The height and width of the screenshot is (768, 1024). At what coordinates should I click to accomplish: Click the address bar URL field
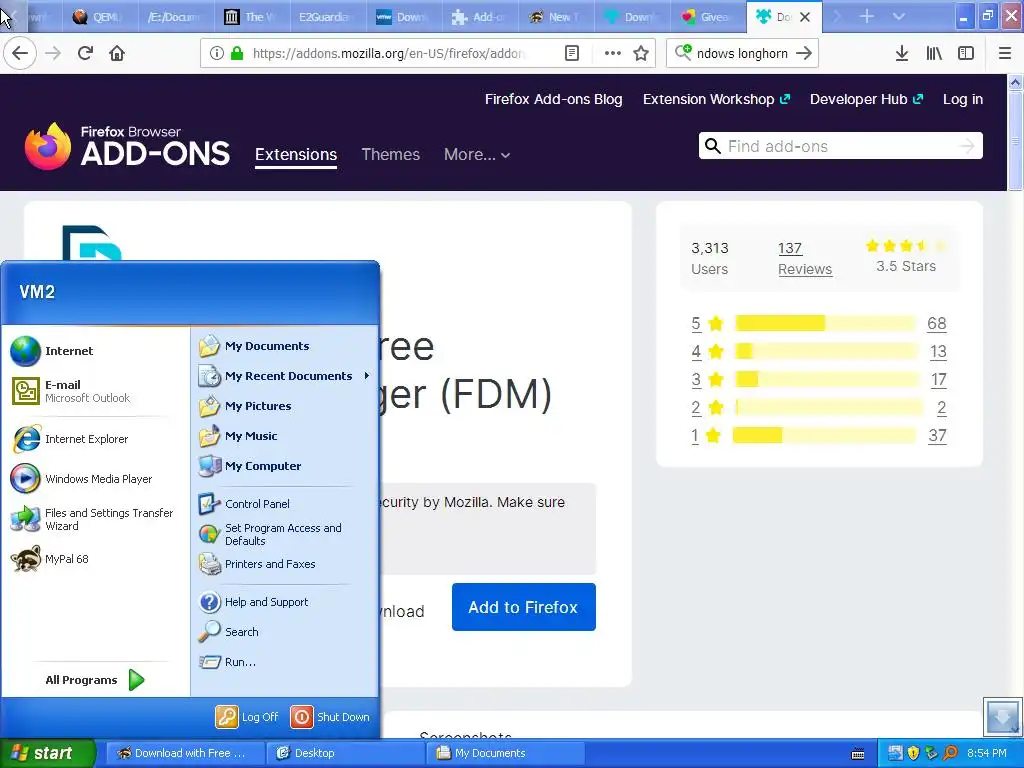click(389, 53)
